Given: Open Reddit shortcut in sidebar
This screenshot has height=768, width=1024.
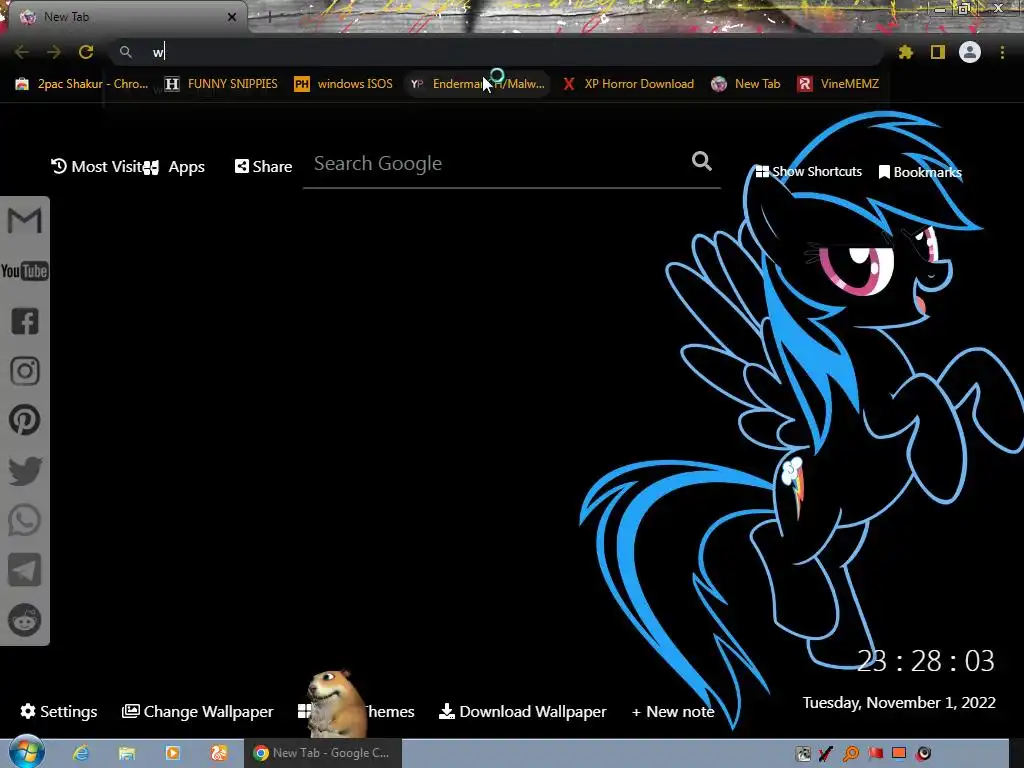Looking at the screenshot, I should click(25, 620).
